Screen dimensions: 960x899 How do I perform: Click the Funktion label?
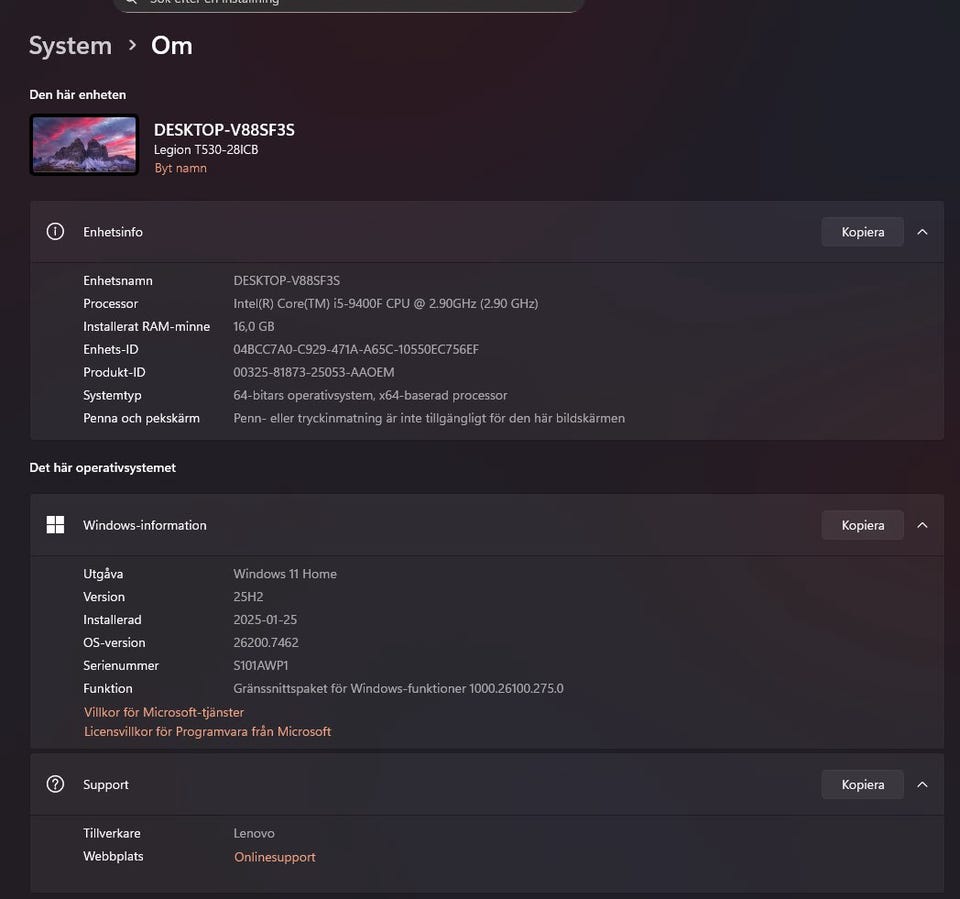(108, 688)
